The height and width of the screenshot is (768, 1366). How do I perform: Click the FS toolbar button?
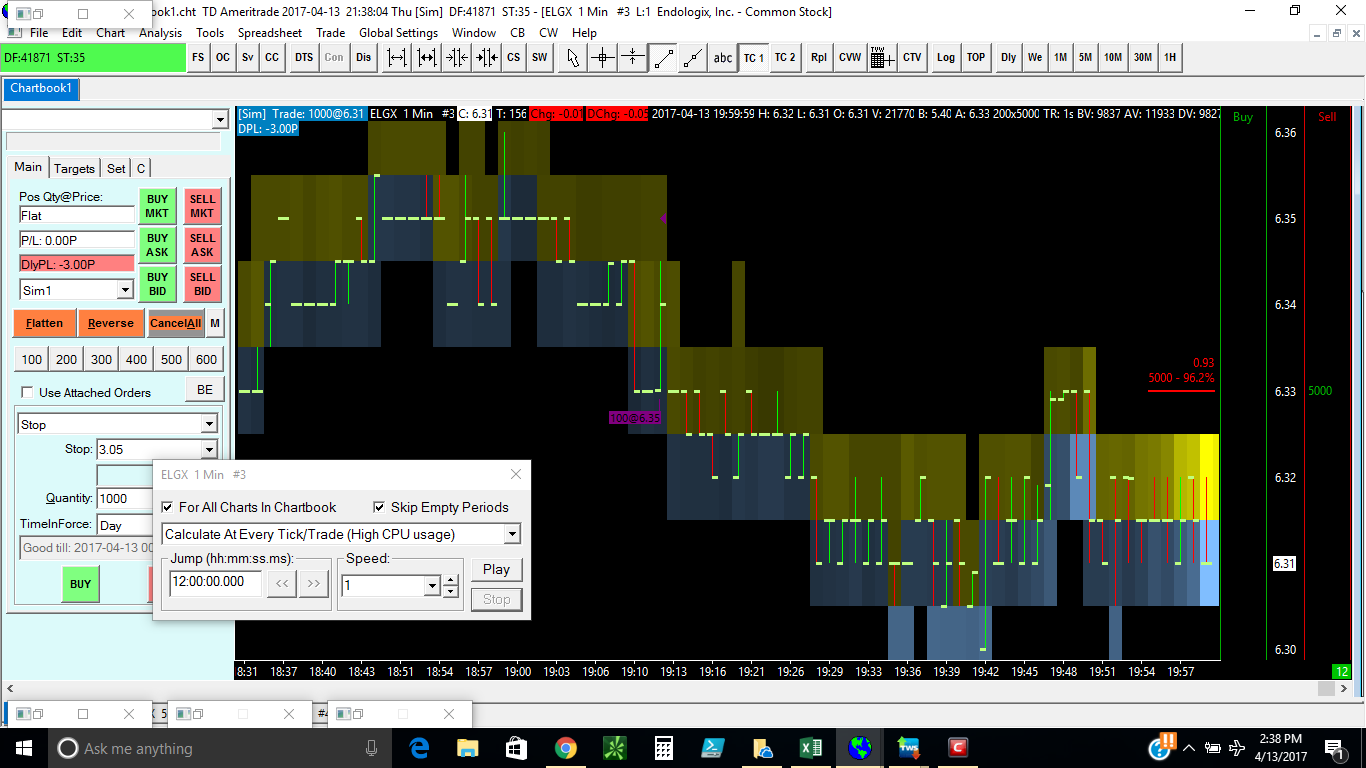[x=198, y=58]
